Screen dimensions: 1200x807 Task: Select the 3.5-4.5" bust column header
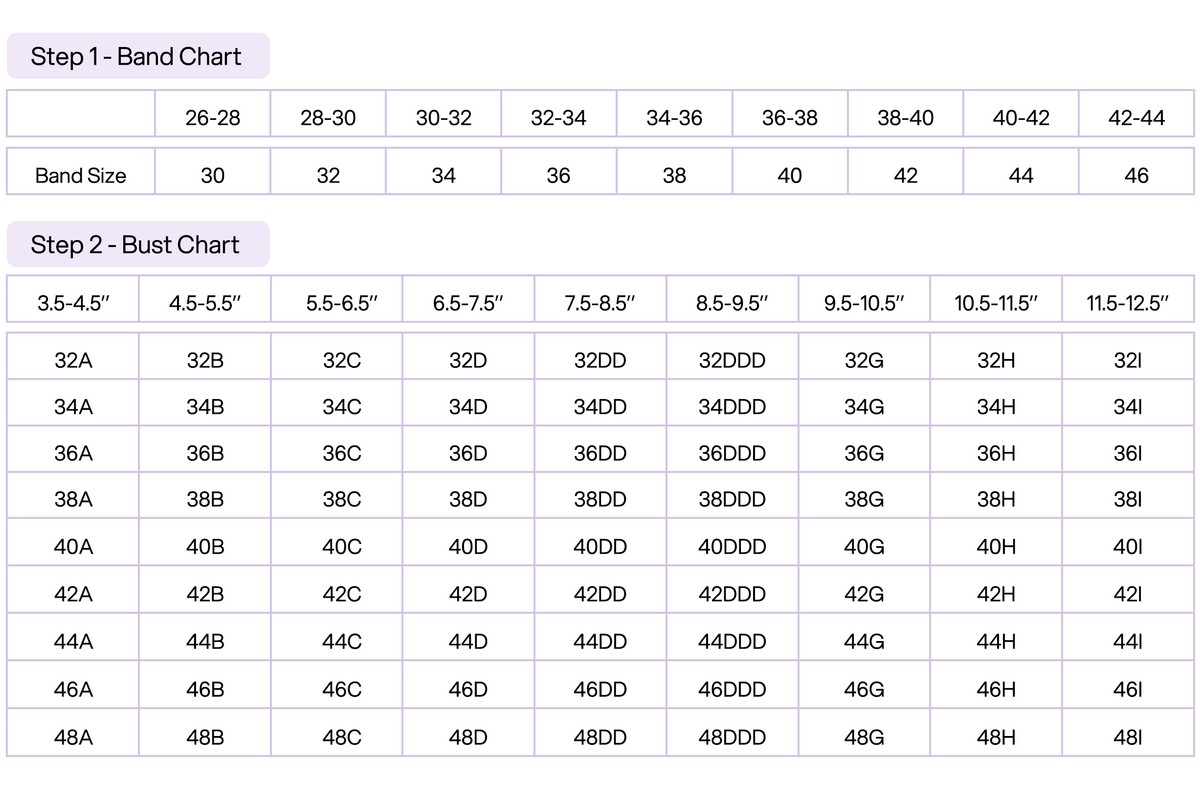pyautogui.click(x=73, y=303)
